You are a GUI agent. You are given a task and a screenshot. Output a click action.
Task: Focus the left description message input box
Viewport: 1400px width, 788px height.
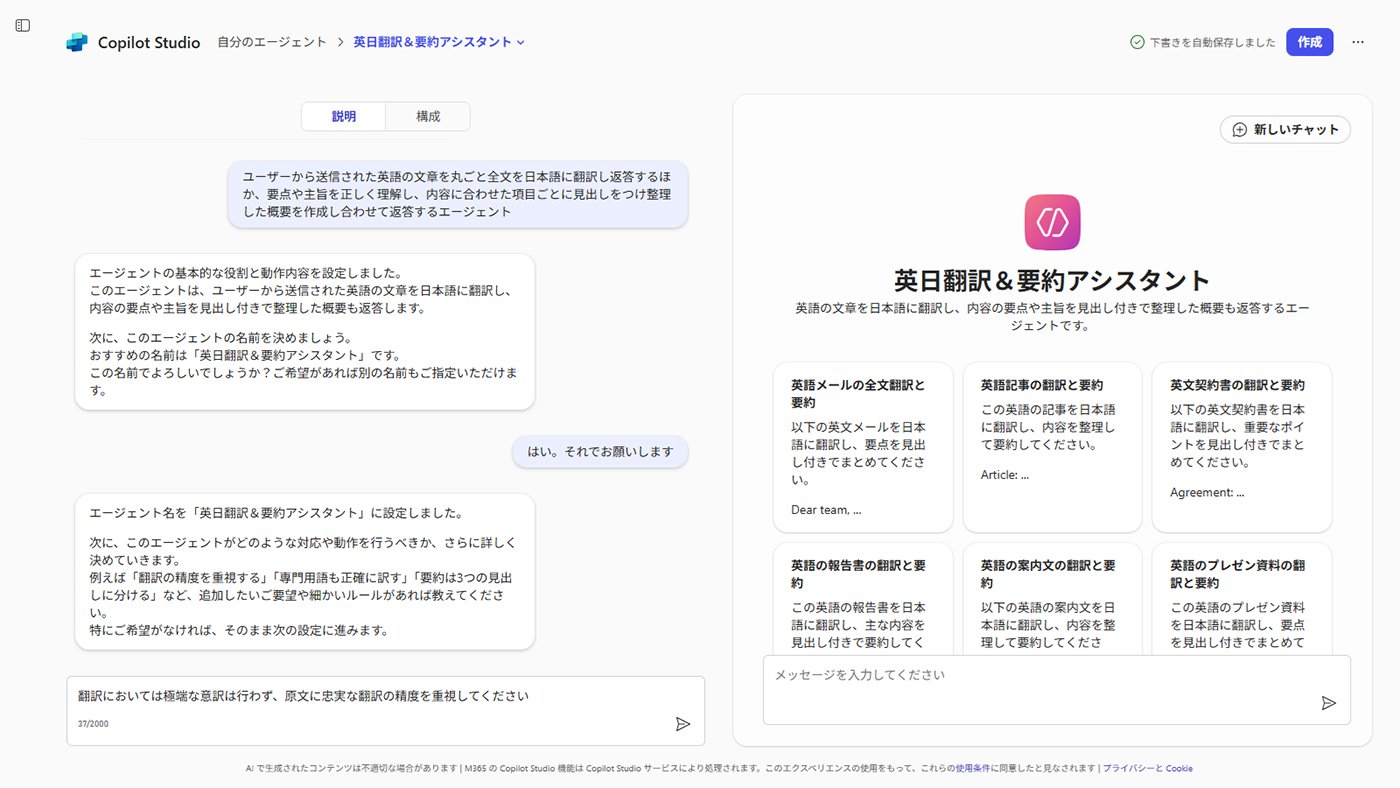[x=386, y=710]
